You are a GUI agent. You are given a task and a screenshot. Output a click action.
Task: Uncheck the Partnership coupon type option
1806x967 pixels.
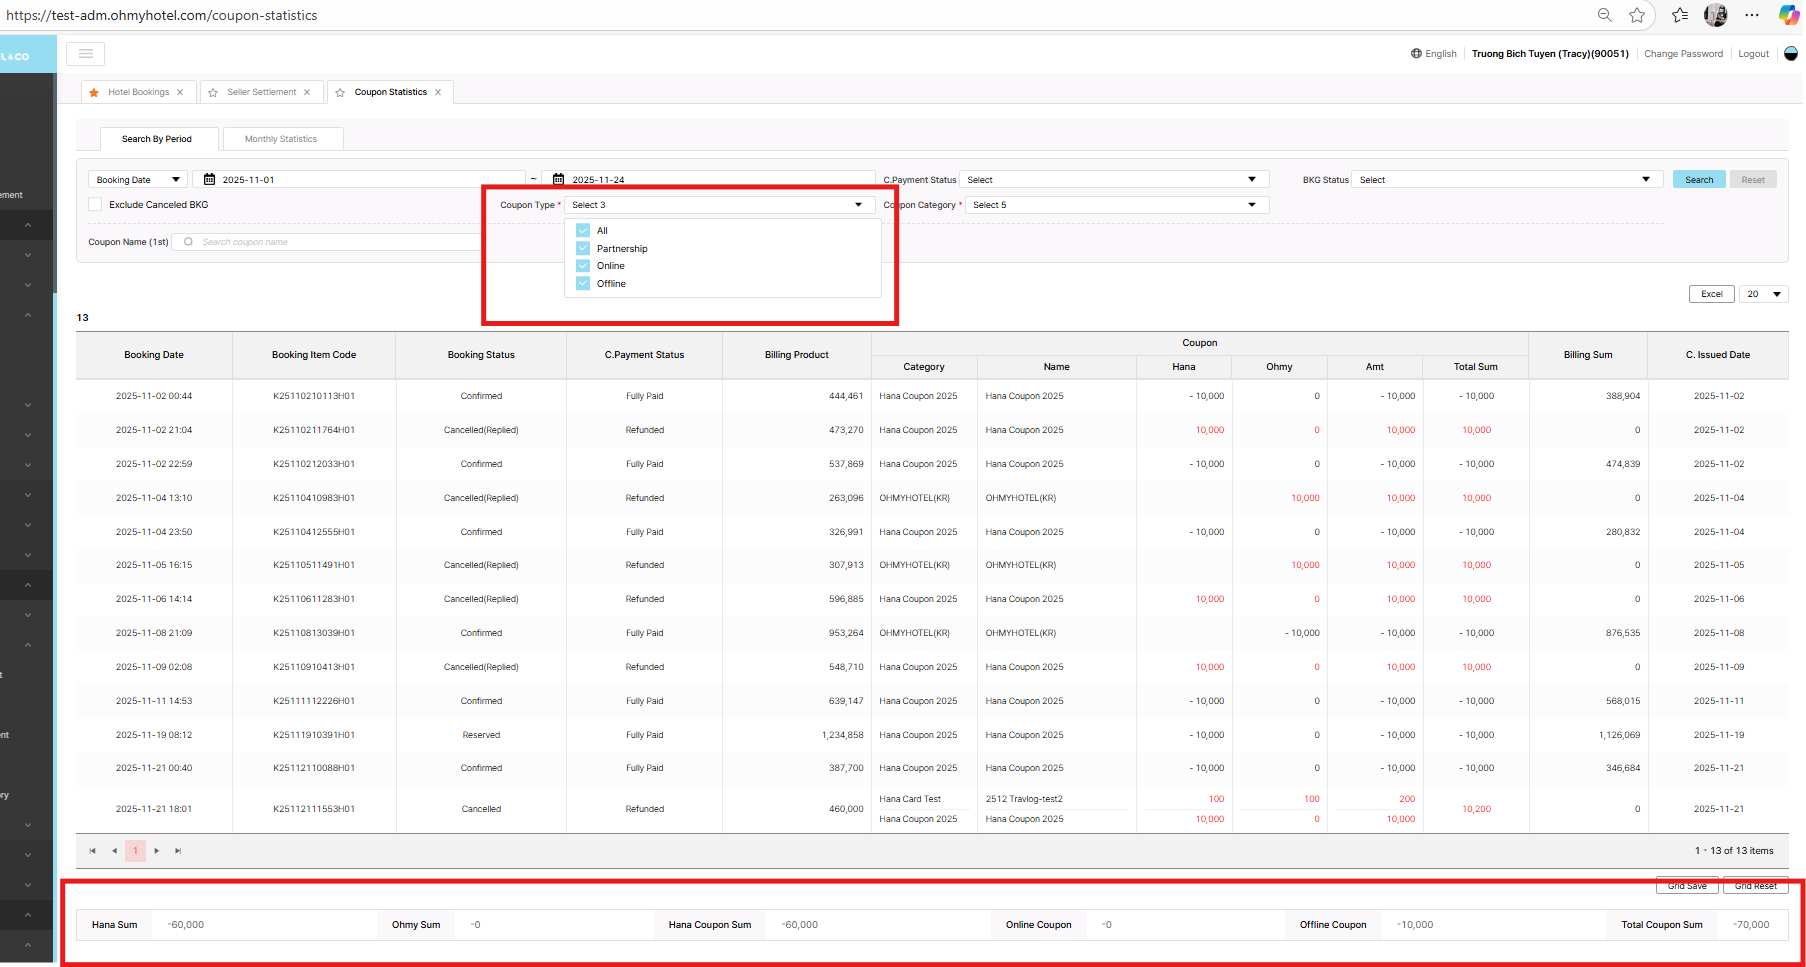coord(583,248)
